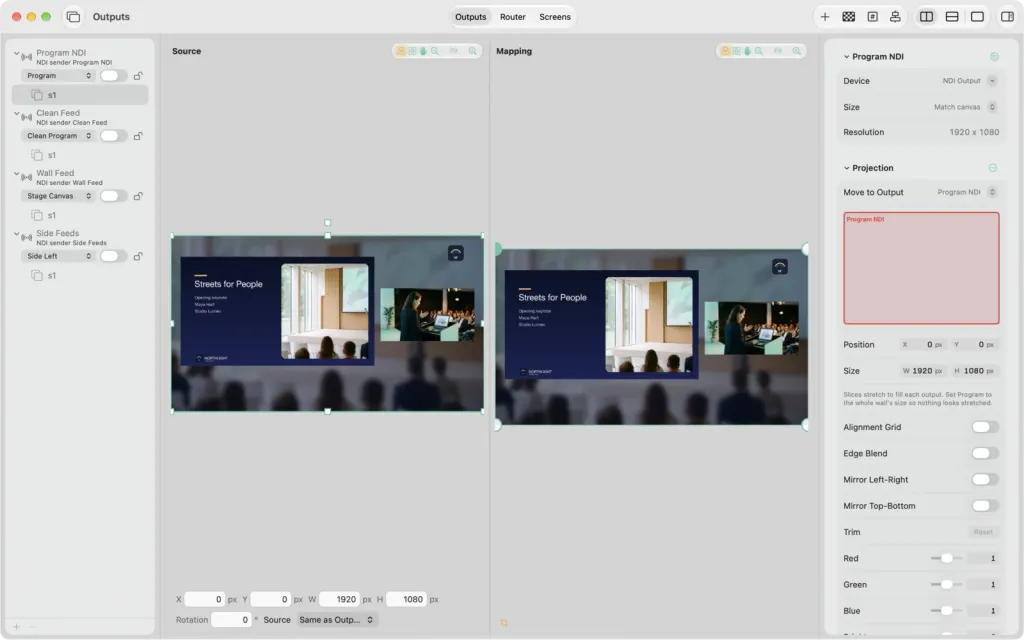Screen dimensions: 1024x640
Task: Enable the Alignment Grid switch
Action: [985, 427]
